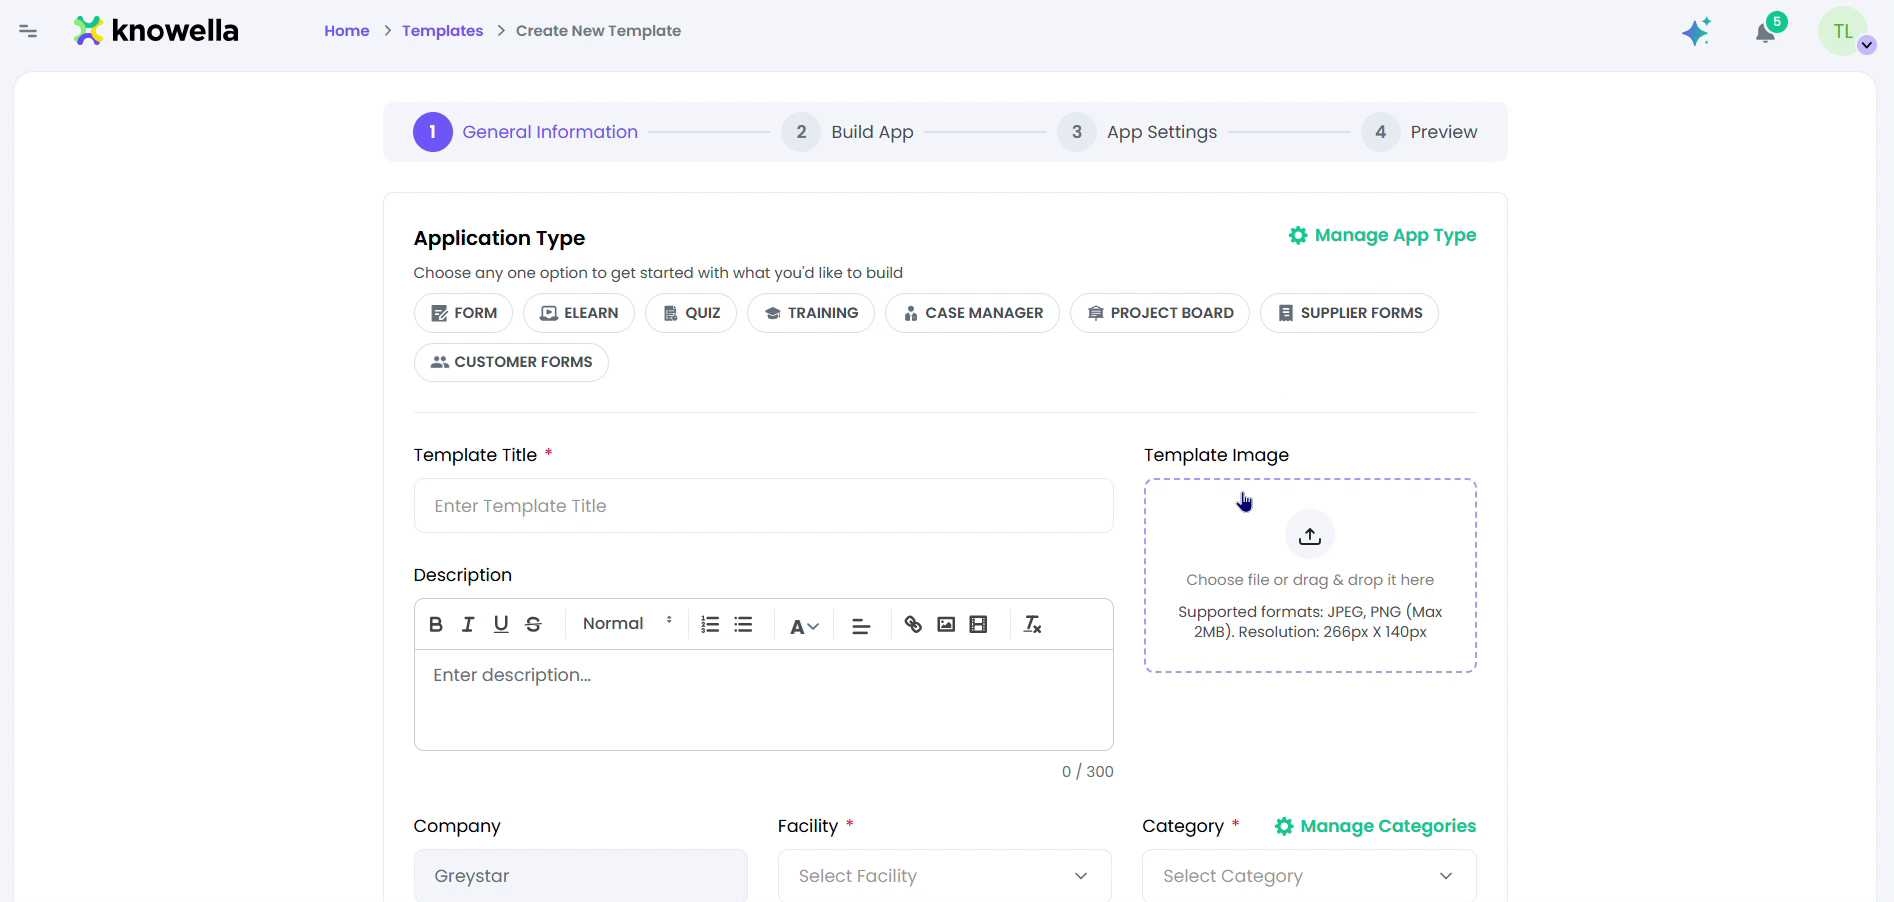
Task: Click 'Choose file or drag & drop it here'
Action: click(x=1310, y=580)
